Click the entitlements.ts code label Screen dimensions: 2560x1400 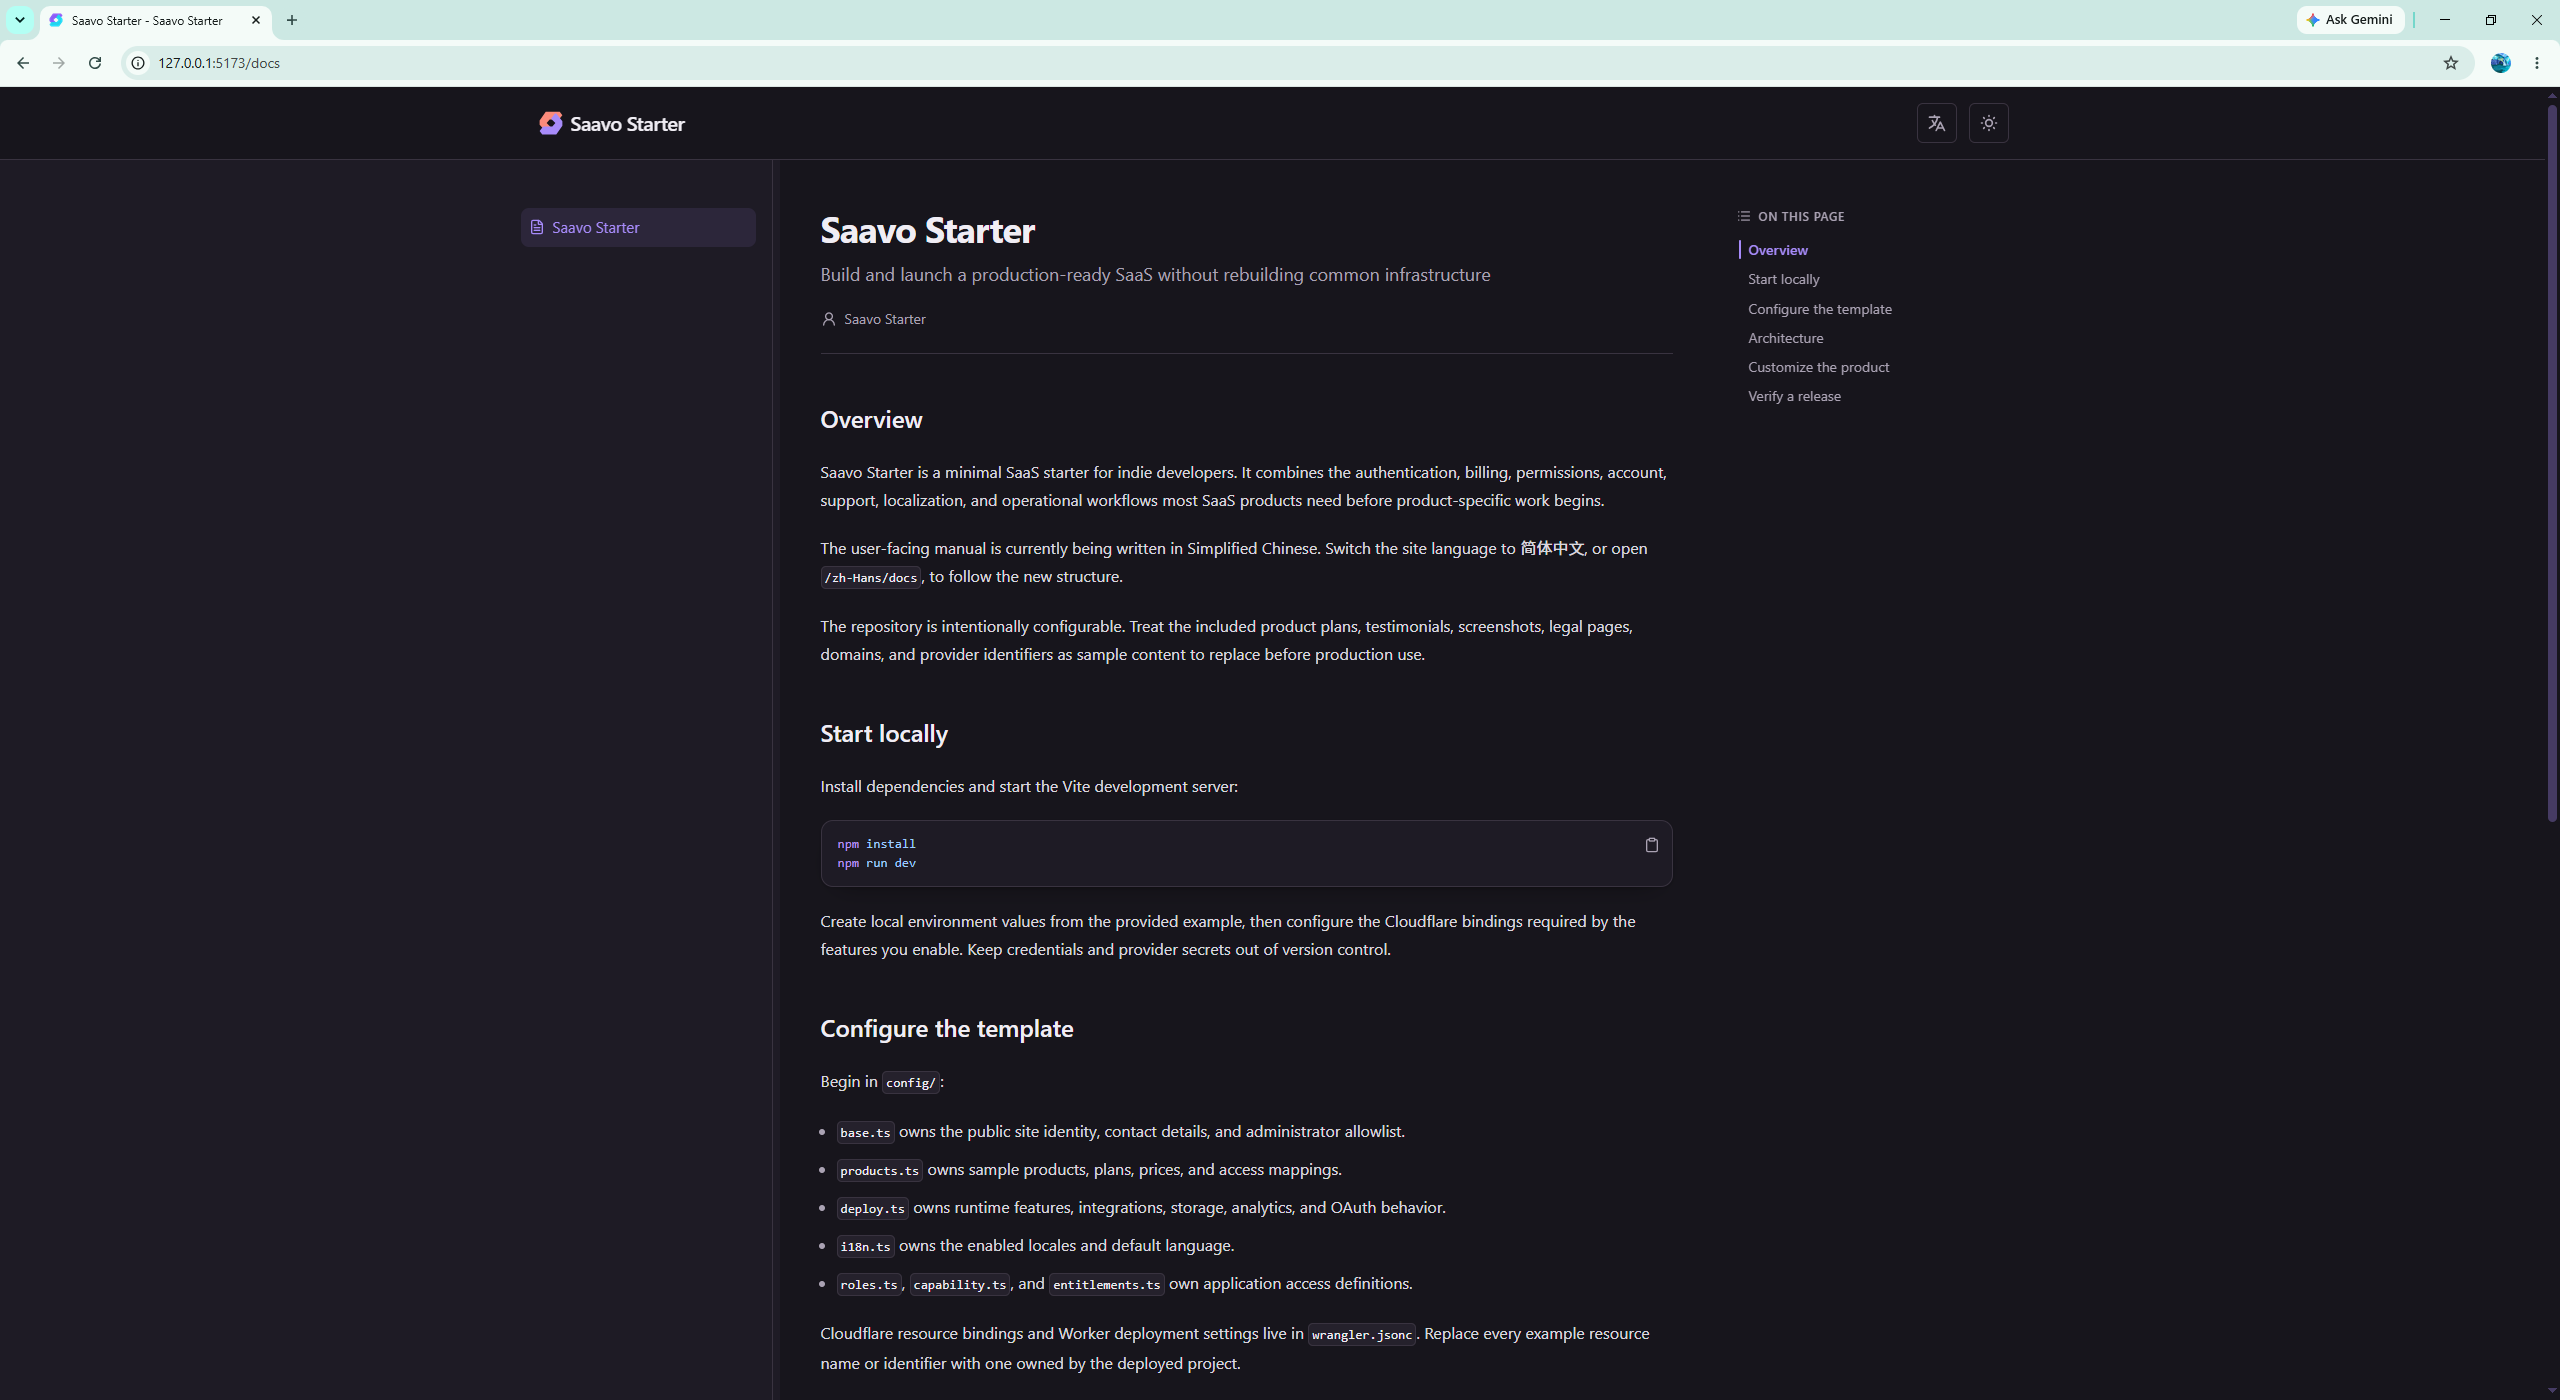pyautogui.click(x=1106, y=1284)
